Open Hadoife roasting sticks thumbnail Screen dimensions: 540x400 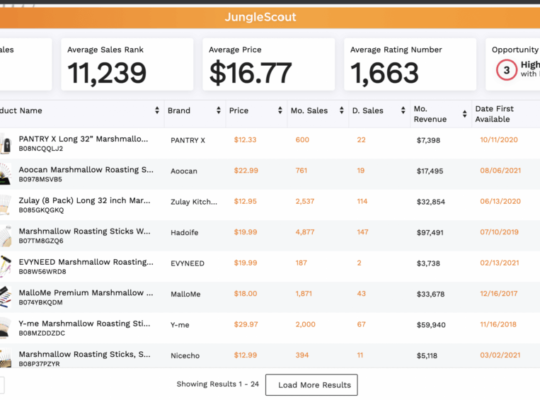point(6,236)
